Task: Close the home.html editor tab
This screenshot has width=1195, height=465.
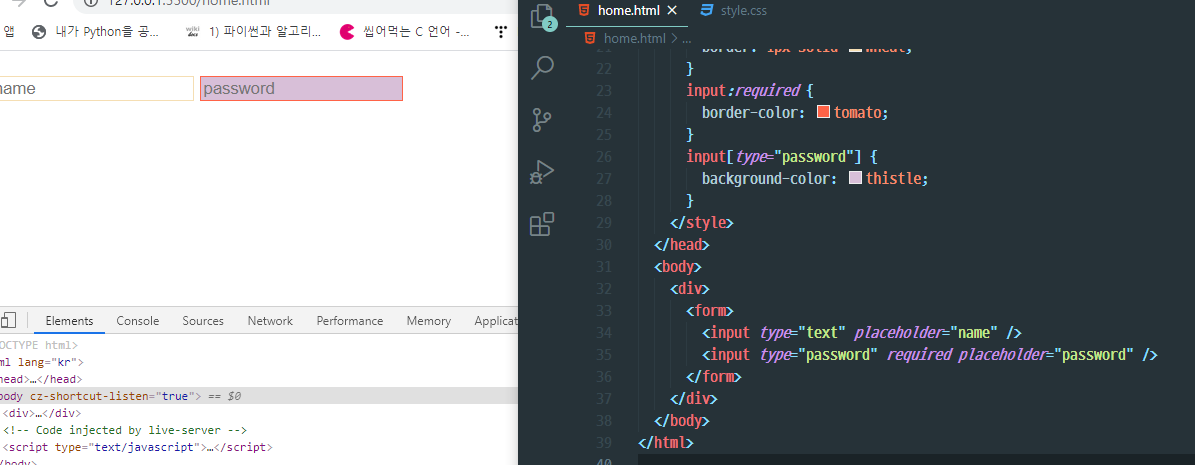Action: click(x=671, y=11)
